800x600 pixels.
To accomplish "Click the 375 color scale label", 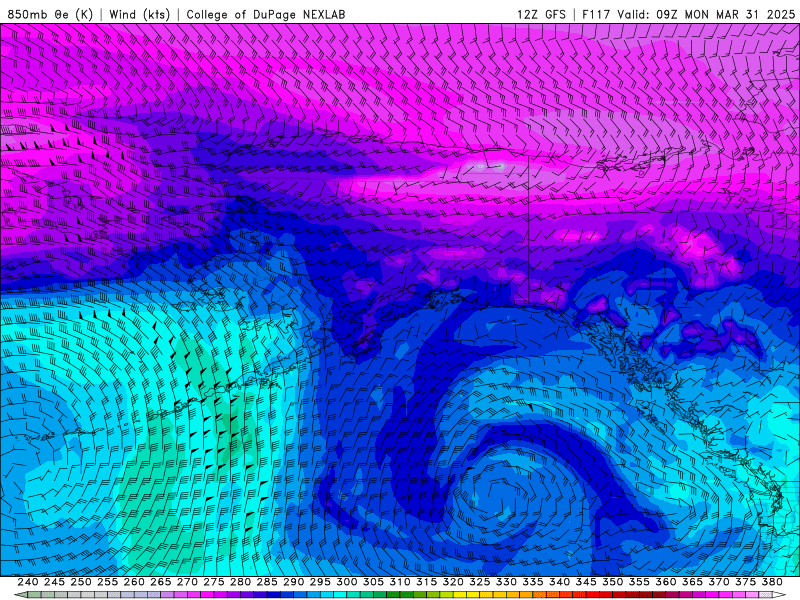I will (745, 582).
